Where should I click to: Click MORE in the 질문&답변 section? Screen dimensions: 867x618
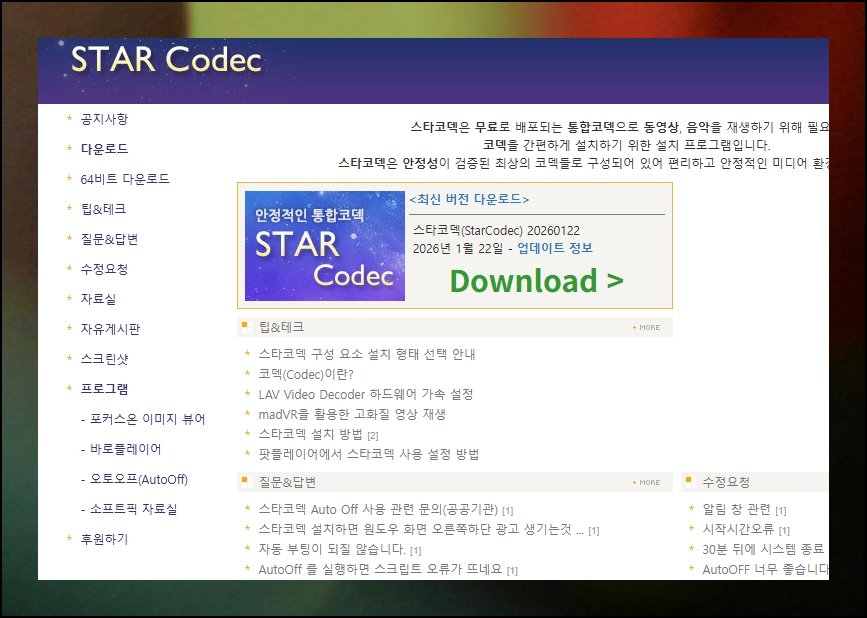coord(646,482)
